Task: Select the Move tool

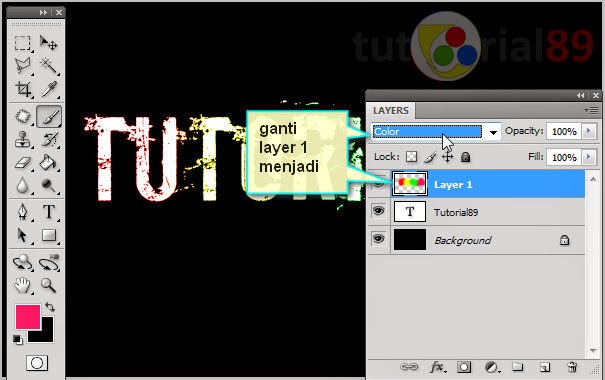Action: click(49, 43)
